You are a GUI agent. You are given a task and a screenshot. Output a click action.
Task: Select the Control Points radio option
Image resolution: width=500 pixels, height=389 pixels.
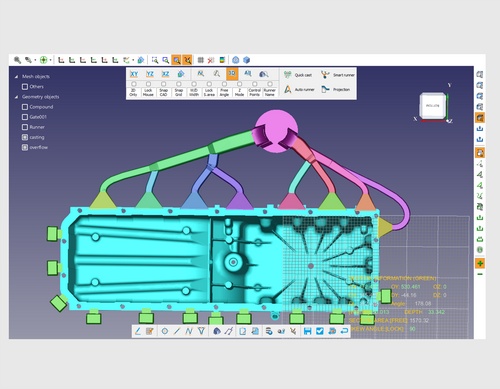coord(255,84)
